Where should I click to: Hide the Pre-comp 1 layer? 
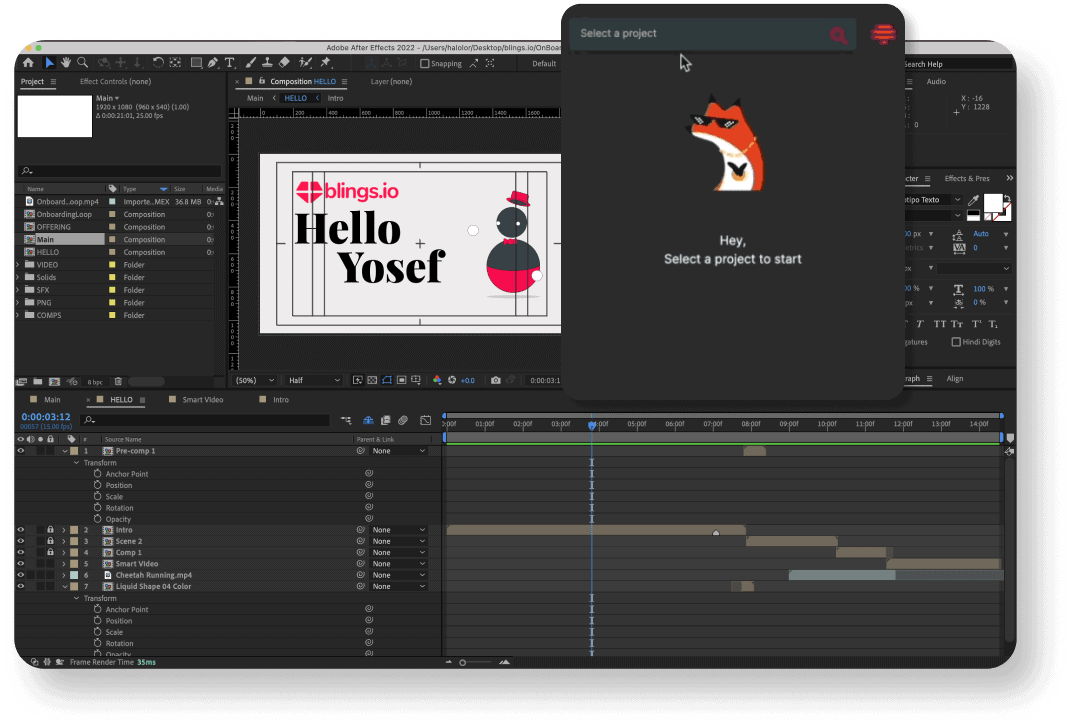point(20,451)
